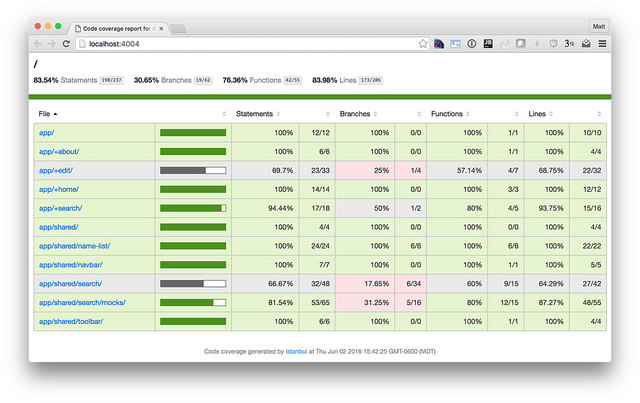Sort by the Lines column header
The image size is (640, 403).
[540, 114]
